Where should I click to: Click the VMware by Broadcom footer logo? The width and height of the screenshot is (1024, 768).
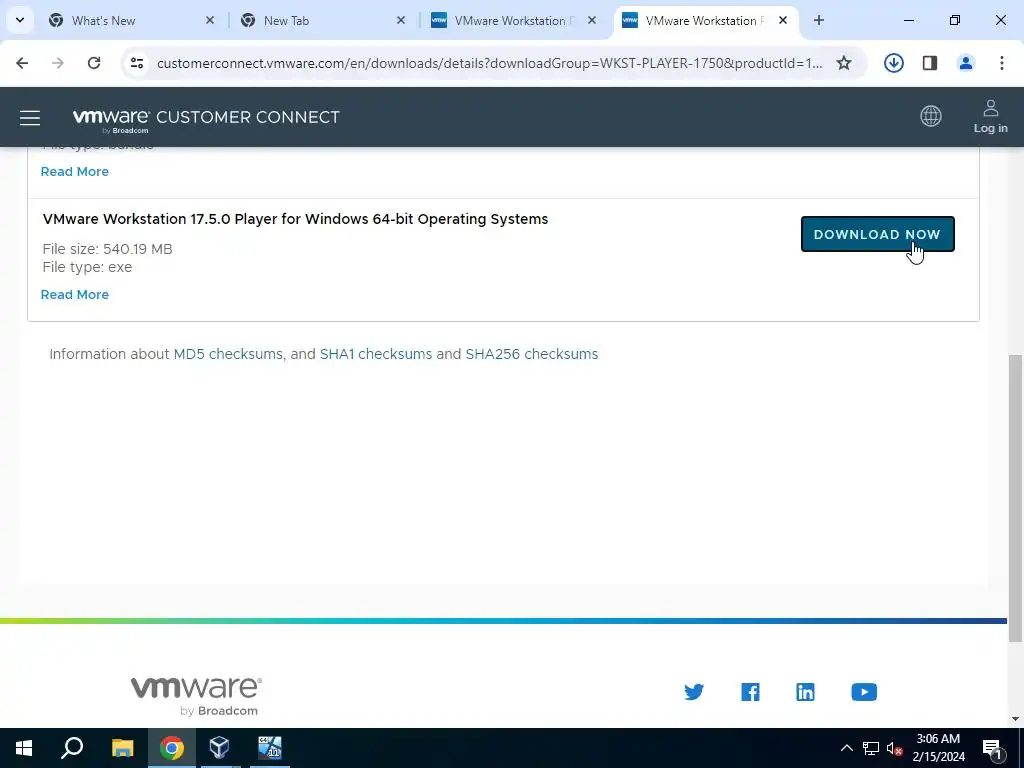[195, 696]
